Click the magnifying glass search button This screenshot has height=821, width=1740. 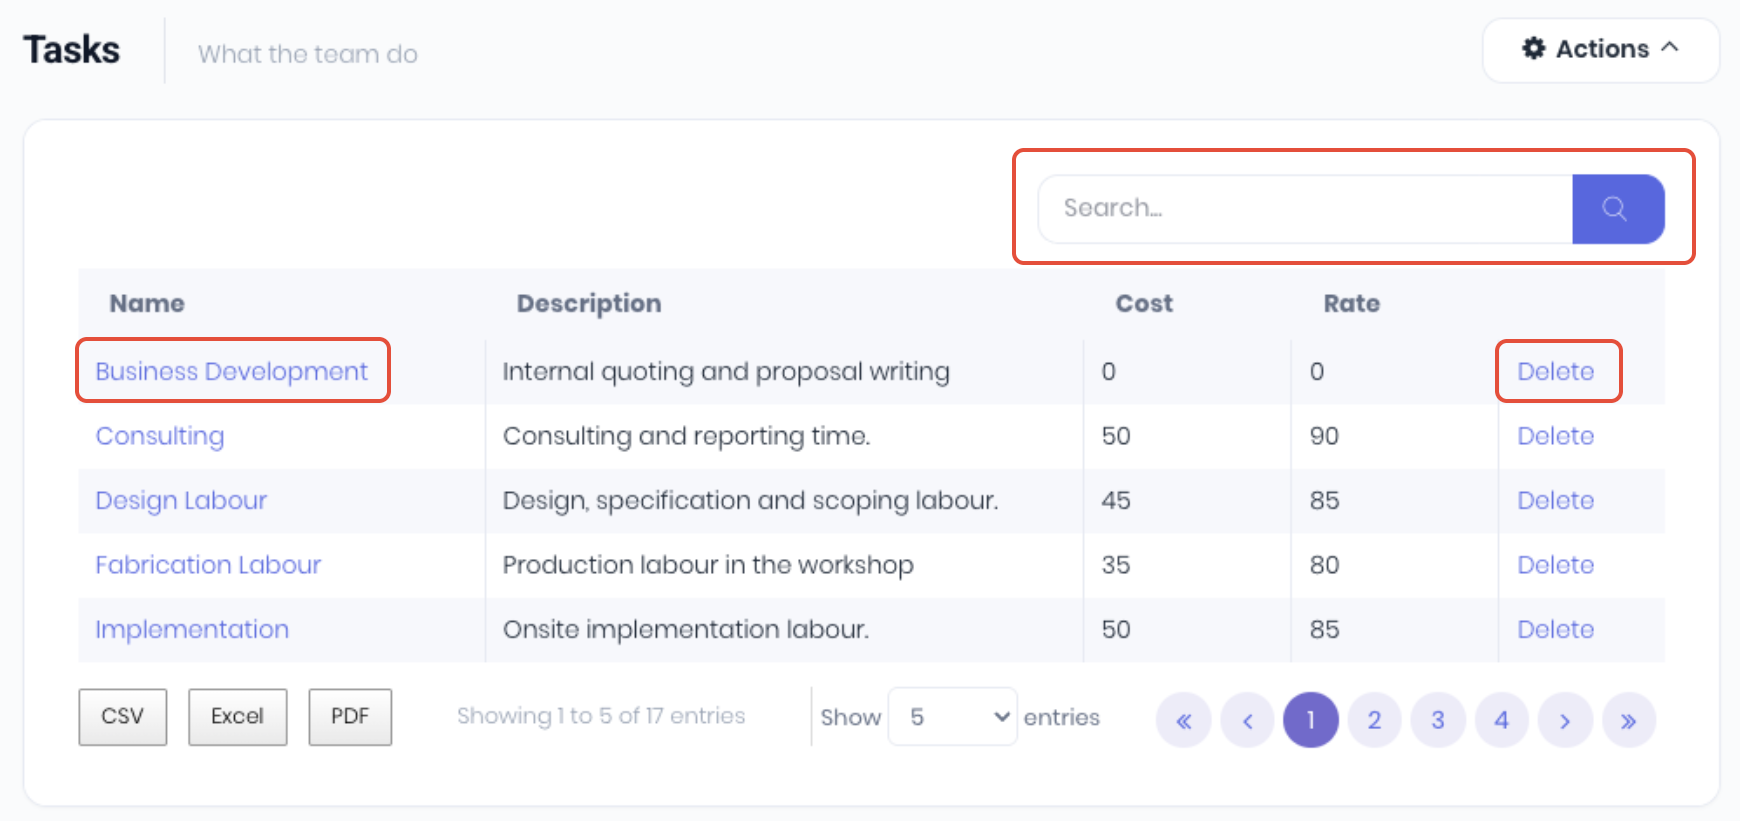(1617, 209)
